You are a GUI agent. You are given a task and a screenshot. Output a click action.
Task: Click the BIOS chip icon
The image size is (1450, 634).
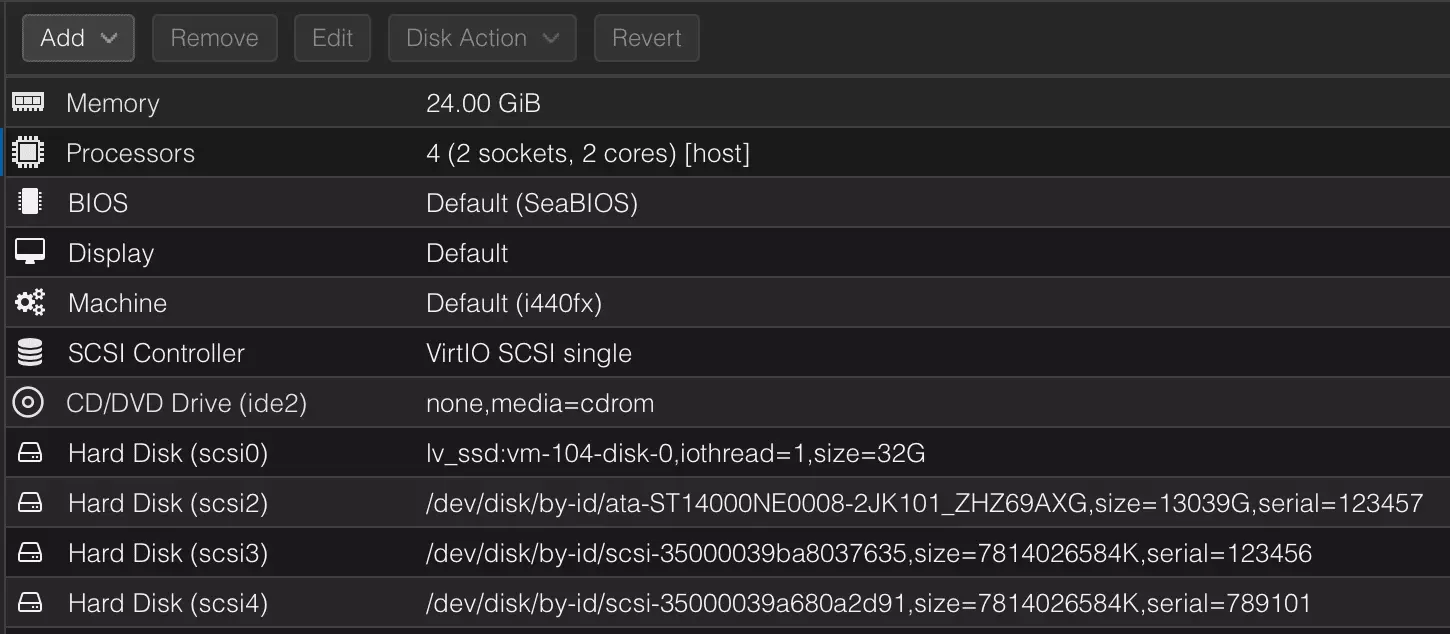[x=29, y=203]
